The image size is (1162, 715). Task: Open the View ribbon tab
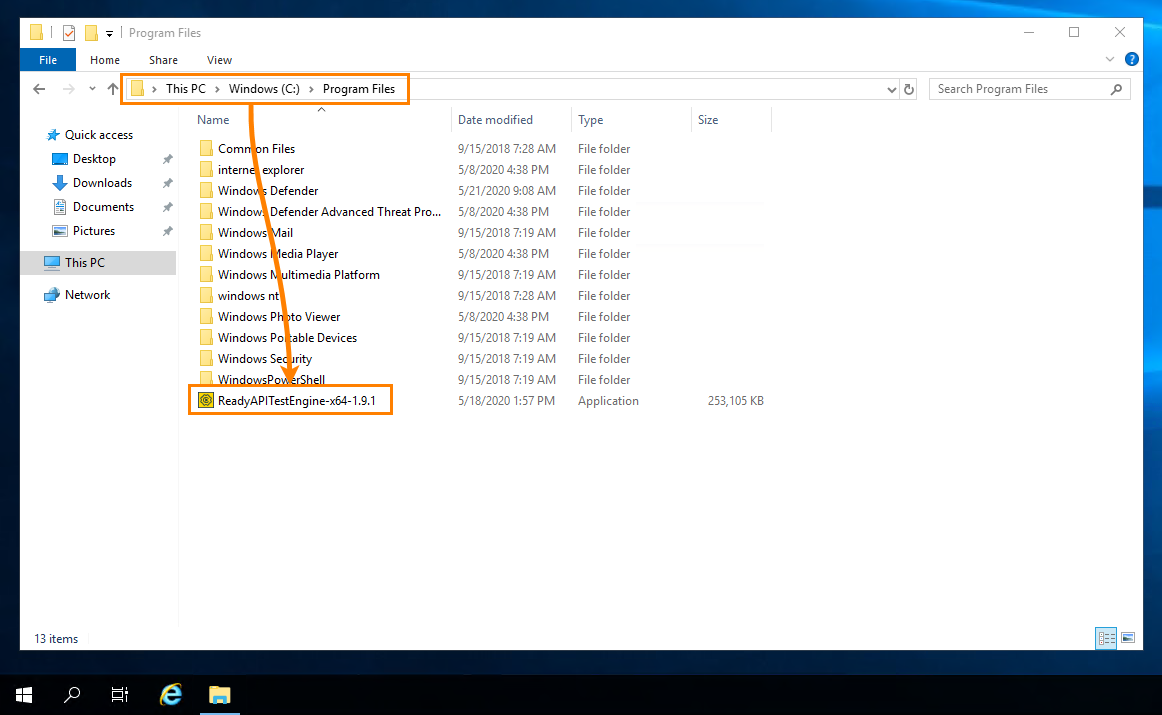tap(219, 60)
